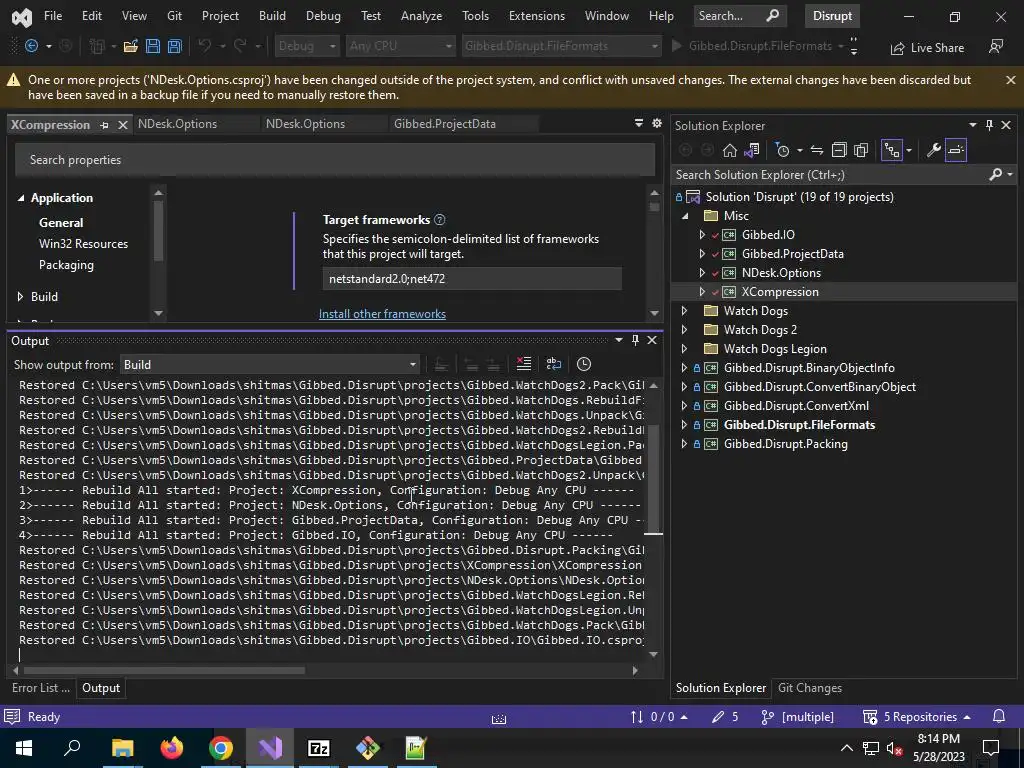Click Sync with Active Document arrows icon

[817, 150]
